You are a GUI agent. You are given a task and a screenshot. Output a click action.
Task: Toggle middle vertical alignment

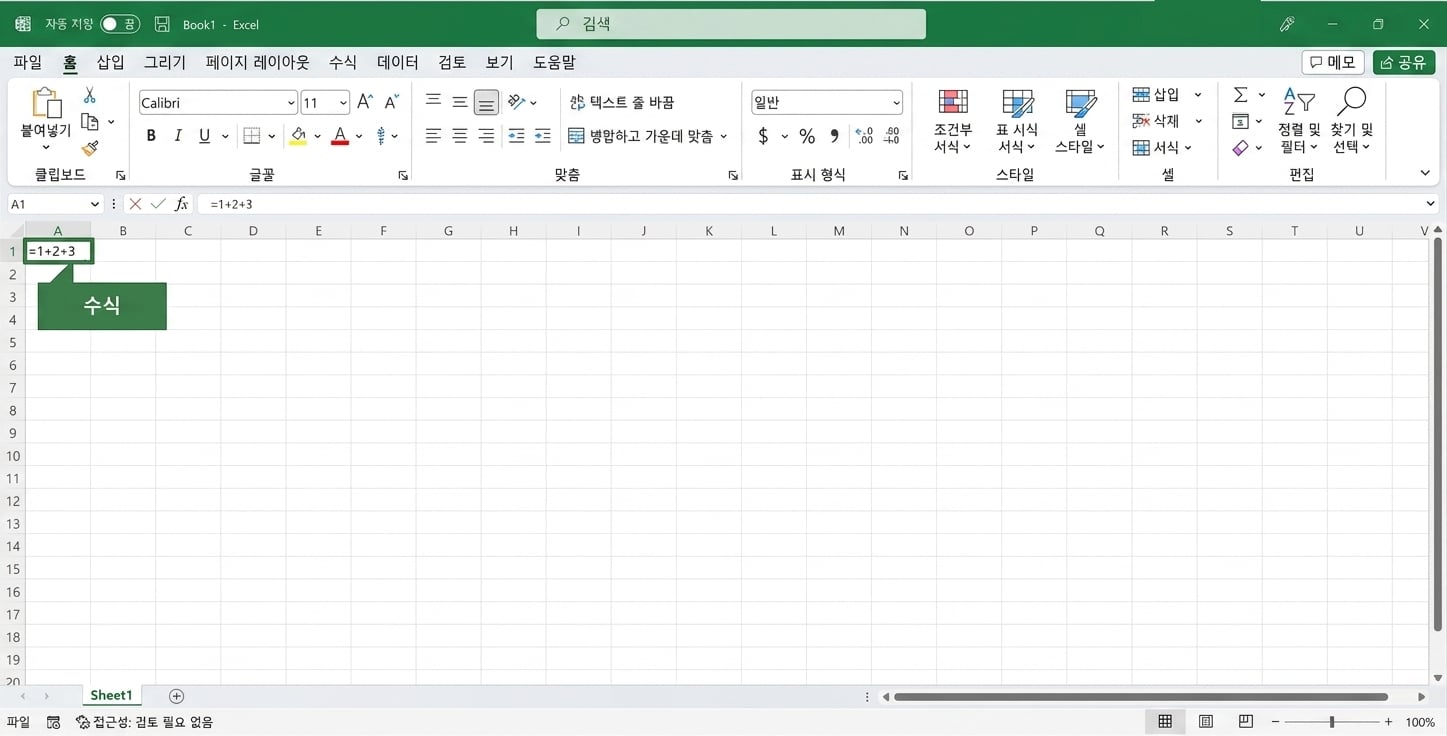pos(459,101)
